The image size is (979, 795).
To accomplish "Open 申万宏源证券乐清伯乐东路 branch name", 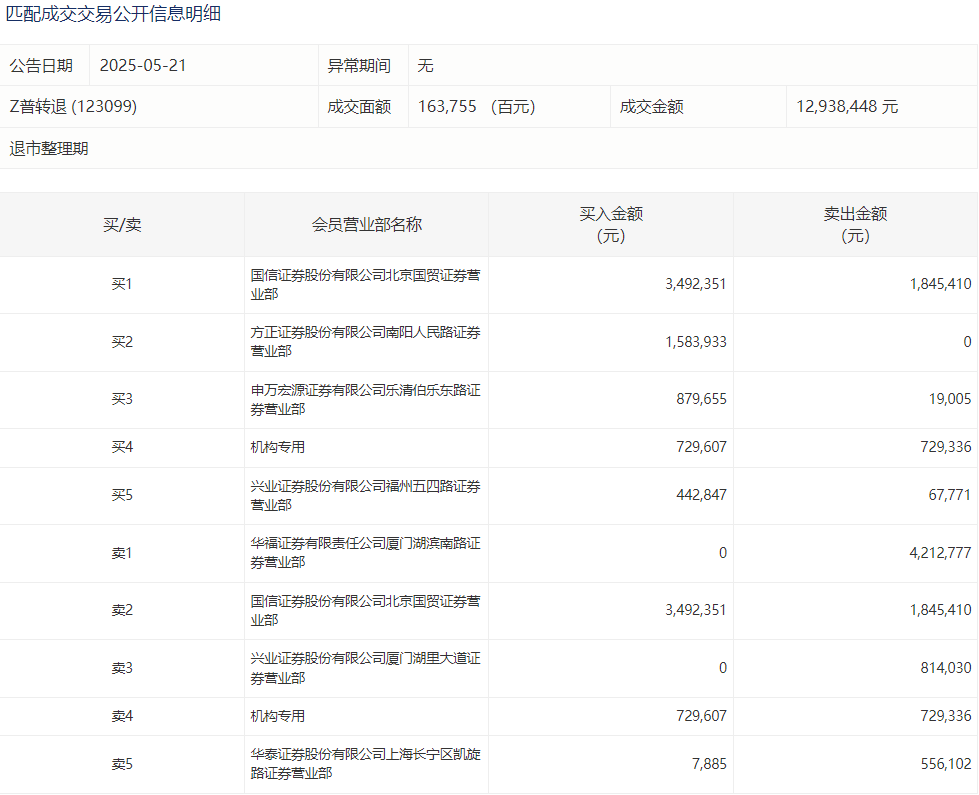I will [x=365, y=399].
